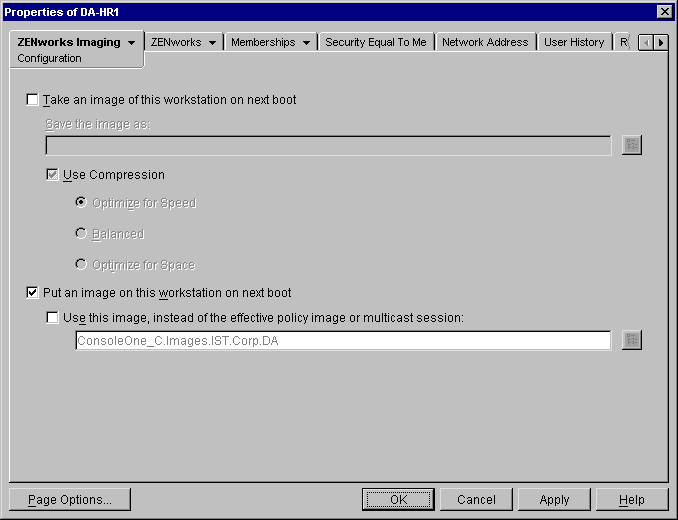Image resolution: width=678 pixels, height=520 pixels.
Task: Click the Configuration sub-page label
Action: coord(49,58)
